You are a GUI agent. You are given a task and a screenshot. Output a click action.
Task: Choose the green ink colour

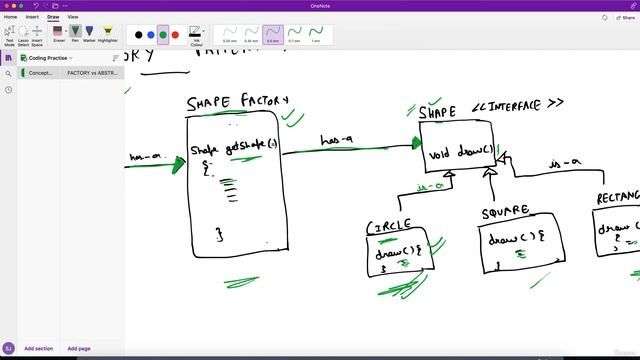(x=163, y=35)
